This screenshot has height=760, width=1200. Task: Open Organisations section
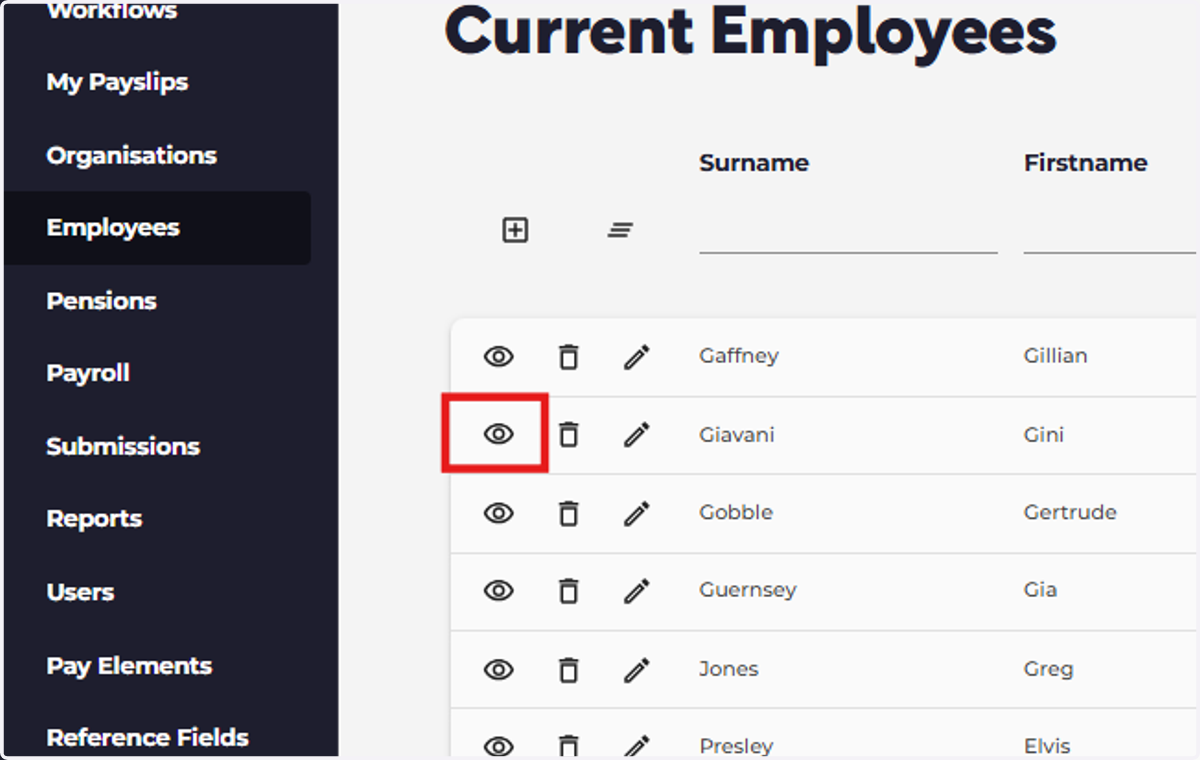(x=131, y=155)
